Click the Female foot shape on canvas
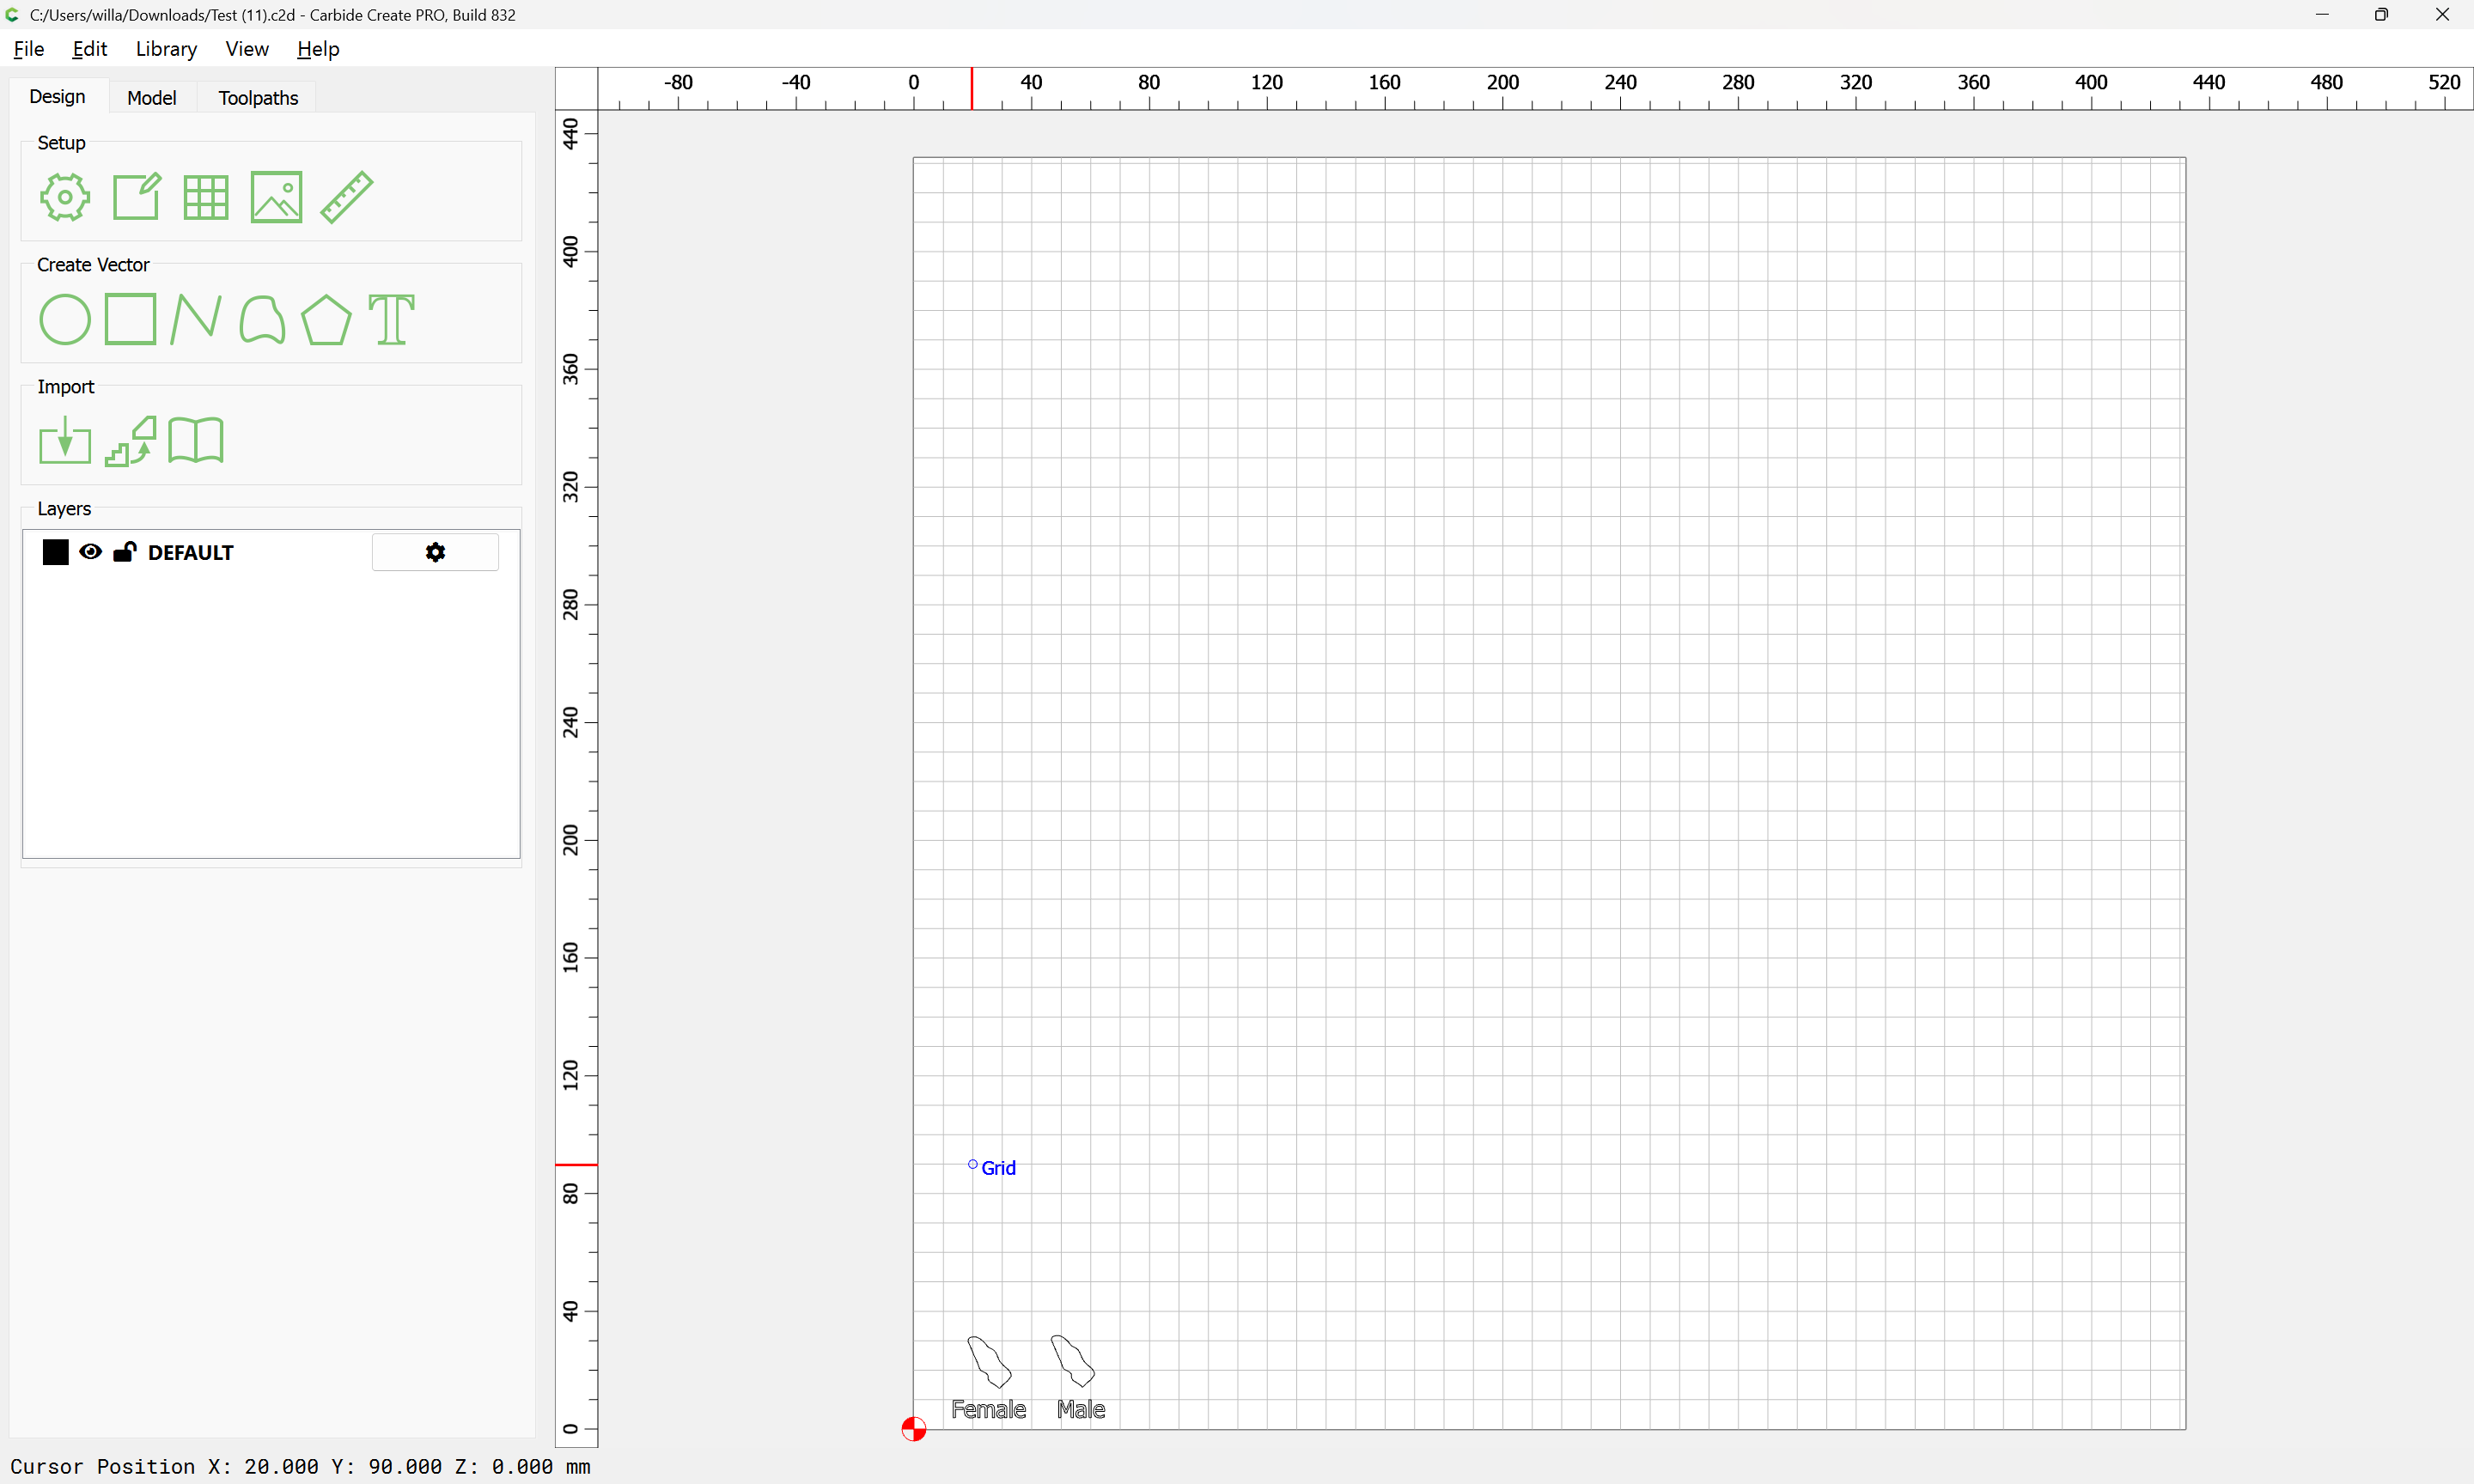The width and height of the screenshot is (2474, 1484). (x=990, y=1363)
